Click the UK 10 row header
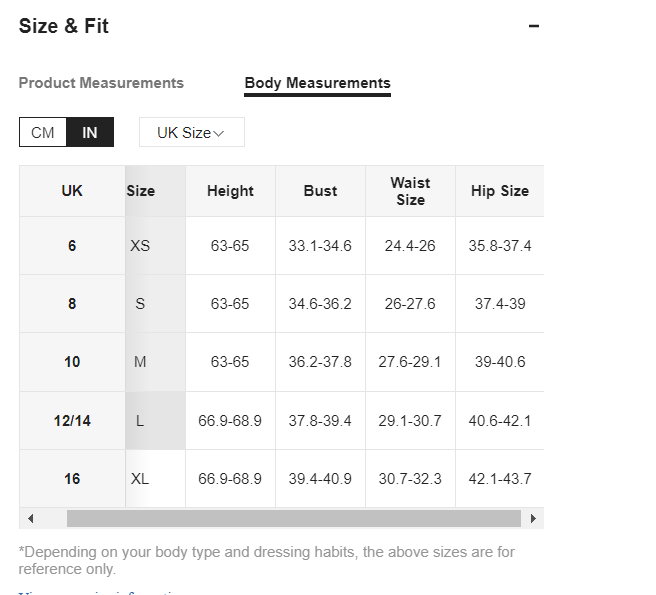The height and width of the screenshot is (595, 656). point(72,362)
